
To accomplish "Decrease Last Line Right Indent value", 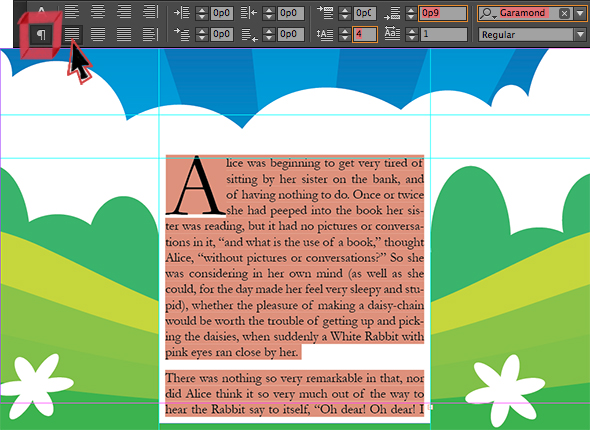I will point(269,38).
